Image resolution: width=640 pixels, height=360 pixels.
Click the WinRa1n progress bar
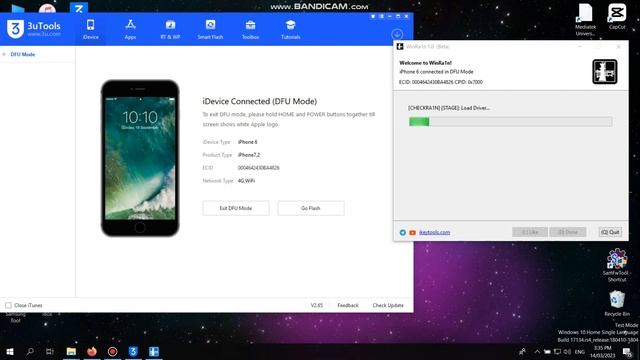[x=511, y=121]
